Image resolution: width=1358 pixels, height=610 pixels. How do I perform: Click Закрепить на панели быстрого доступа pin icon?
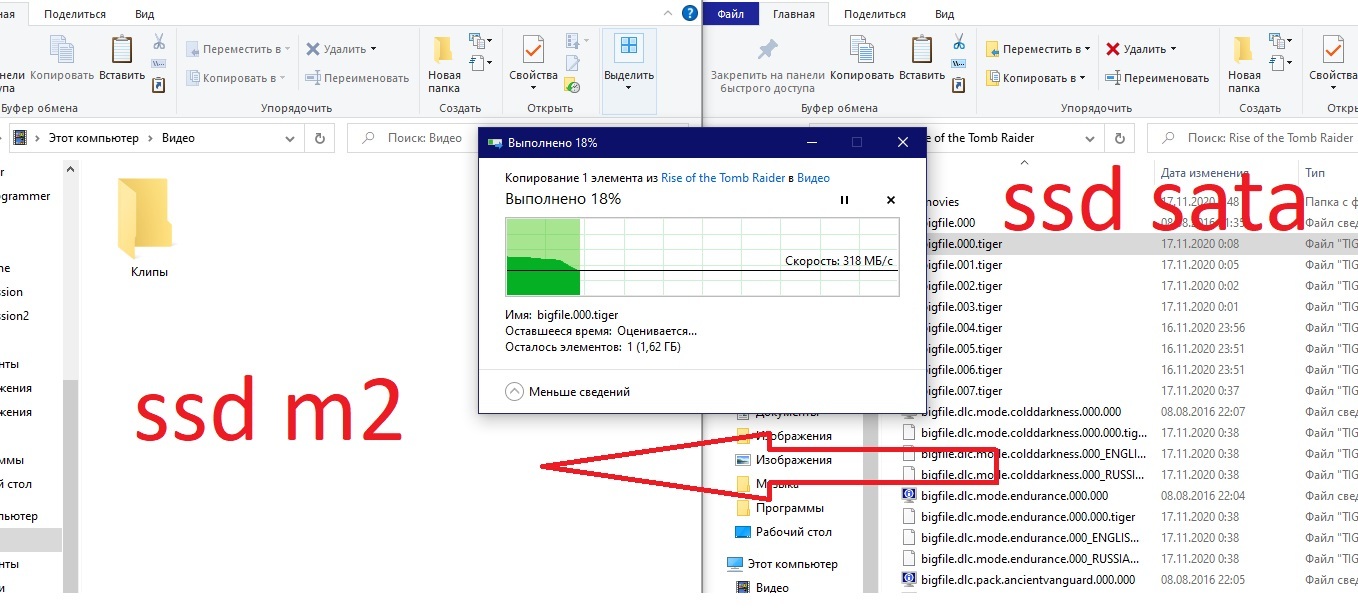pyautogui.click(x=767, y=50)
